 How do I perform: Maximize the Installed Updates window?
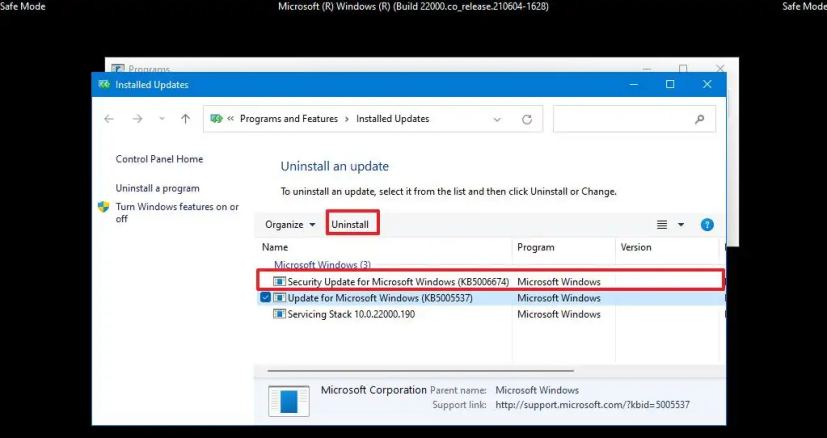pyautogui.click(x=670, y=84)
